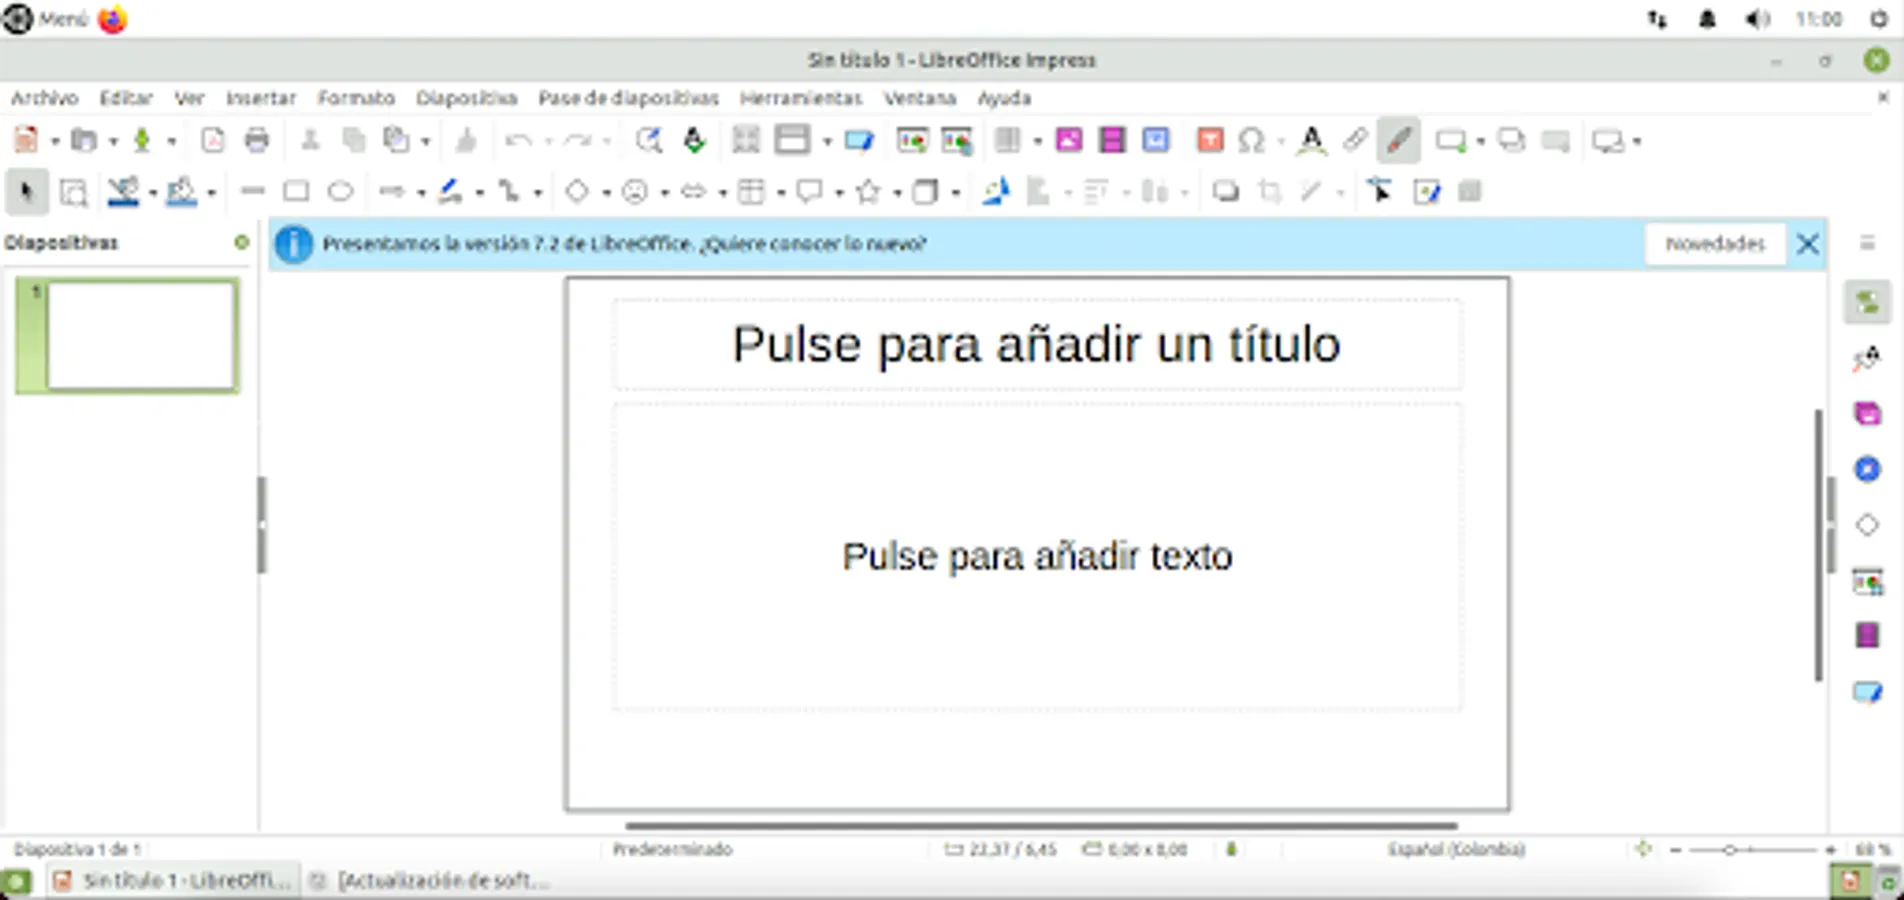Select slide 1 thumbnail in Diapositivas panel
1904x900 pixels.
pyautogui.click(x=128, y=335)
